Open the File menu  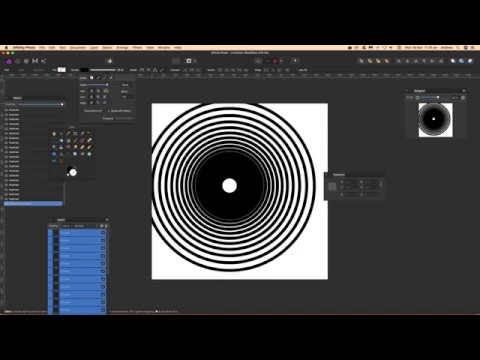[42, 48]
